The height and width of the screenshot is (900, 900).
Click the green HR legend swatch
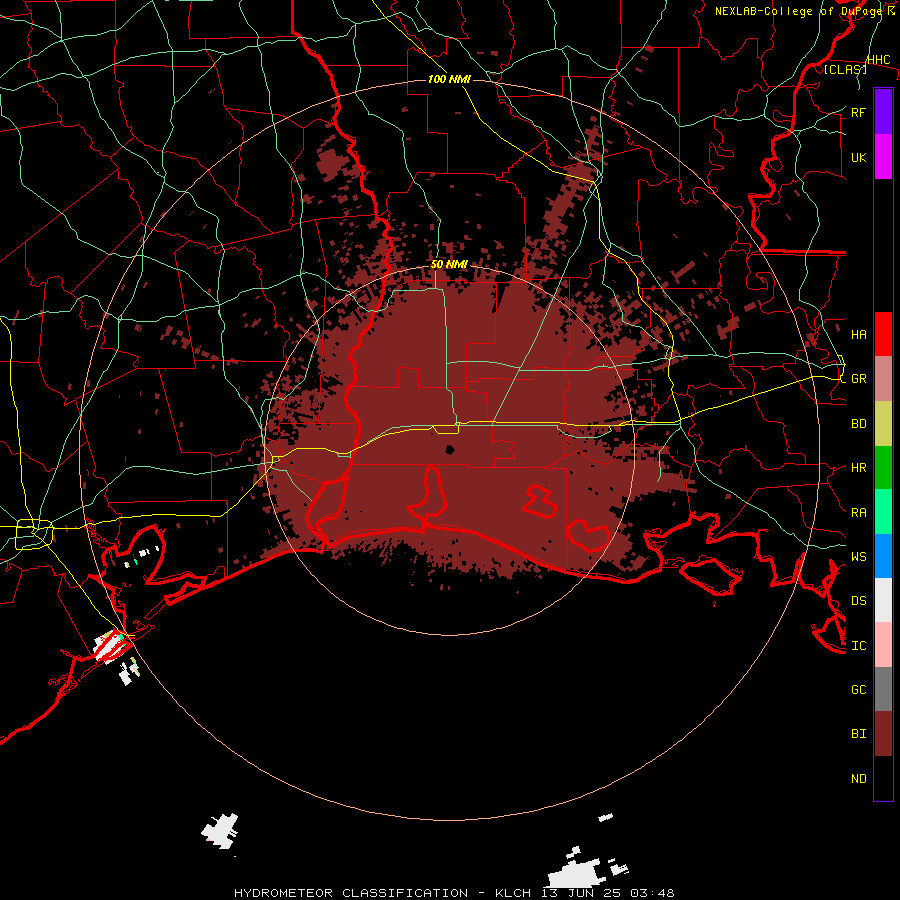[883, 468]
